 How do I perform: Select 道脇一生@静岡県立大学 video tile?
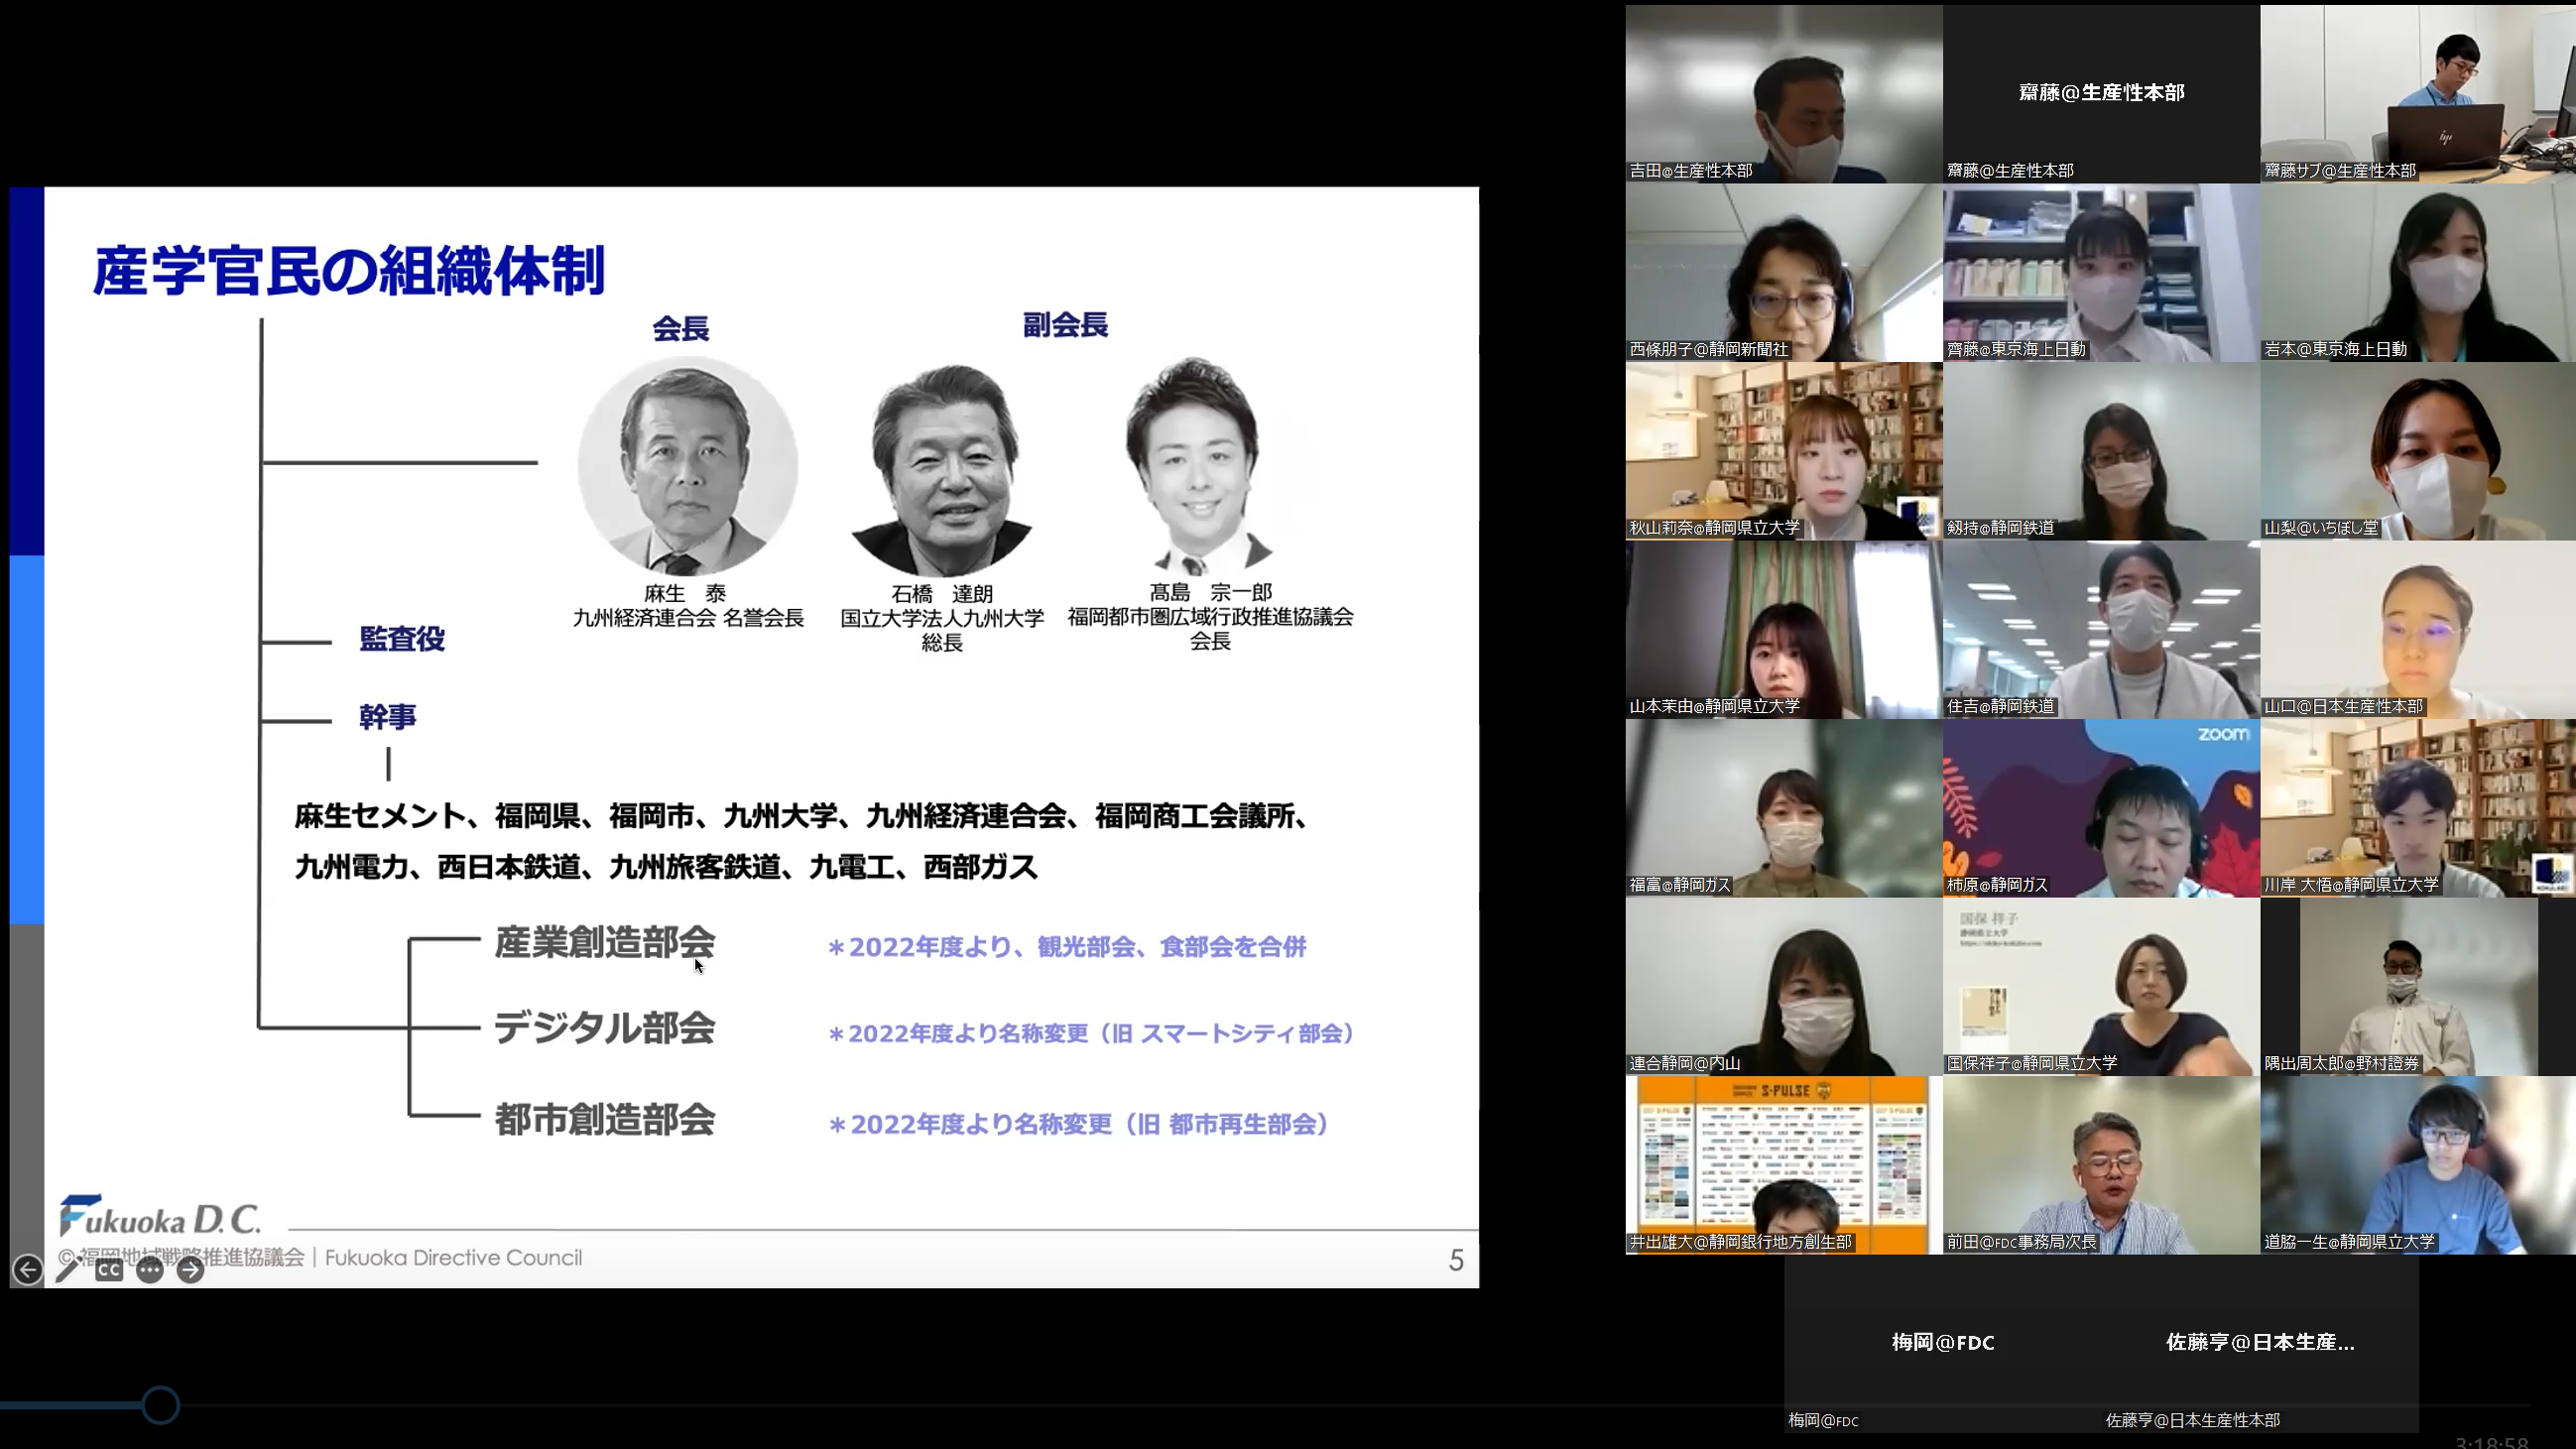(2418, 1165)
